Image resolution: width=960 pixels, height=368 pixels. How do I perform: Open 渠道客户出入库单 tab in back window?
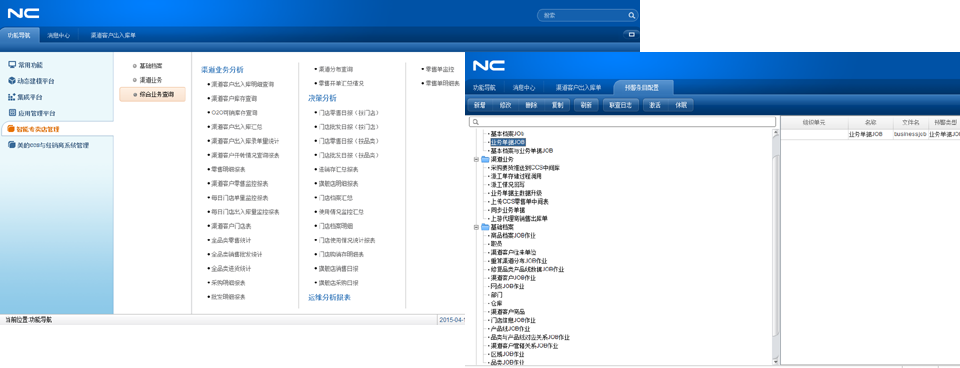(113, 36)
